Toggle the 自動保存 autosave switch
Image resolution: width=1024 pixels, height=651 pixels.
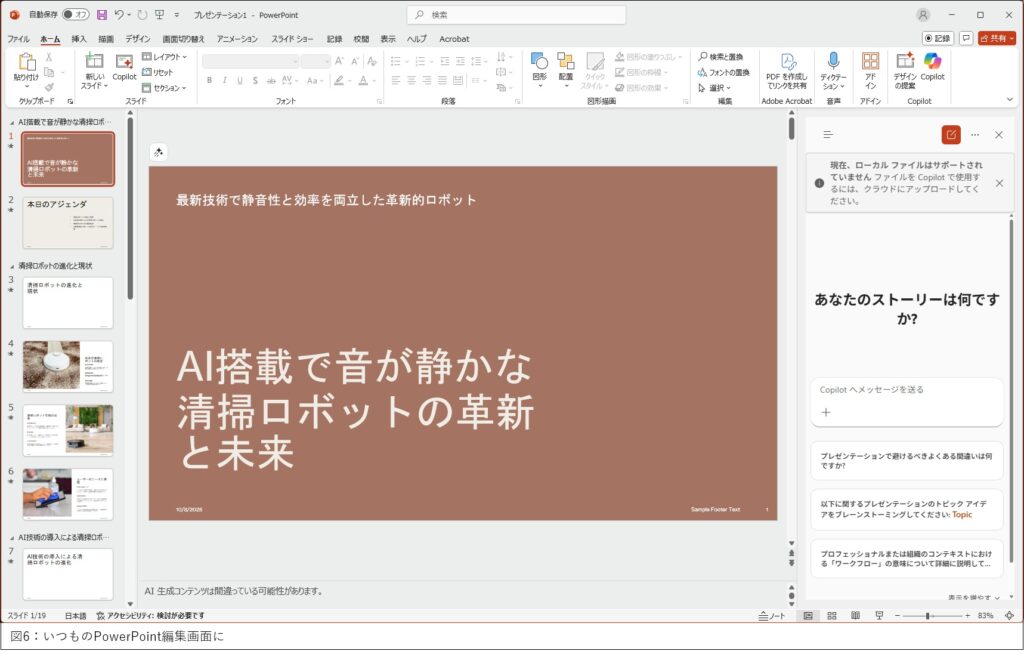coord(75,15)
